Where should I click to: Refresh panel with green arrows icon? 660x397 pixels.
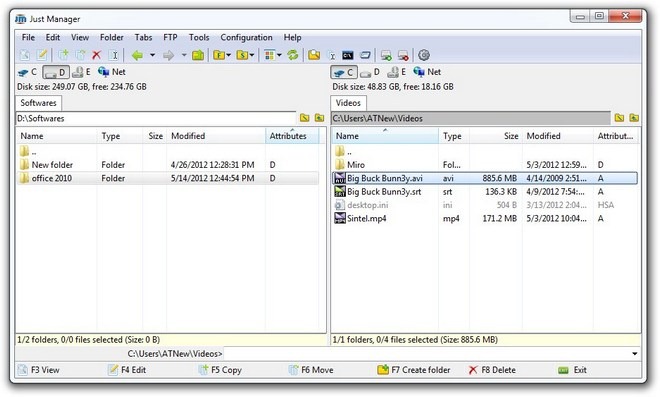293,55
